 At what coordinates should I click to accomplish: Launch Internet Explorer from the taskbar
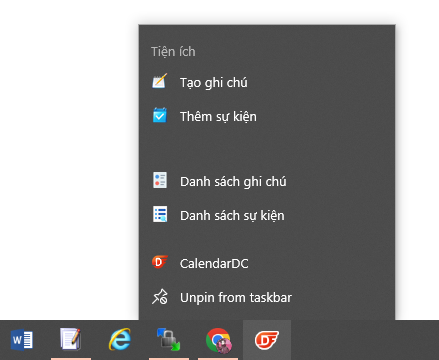coord(120,340)
